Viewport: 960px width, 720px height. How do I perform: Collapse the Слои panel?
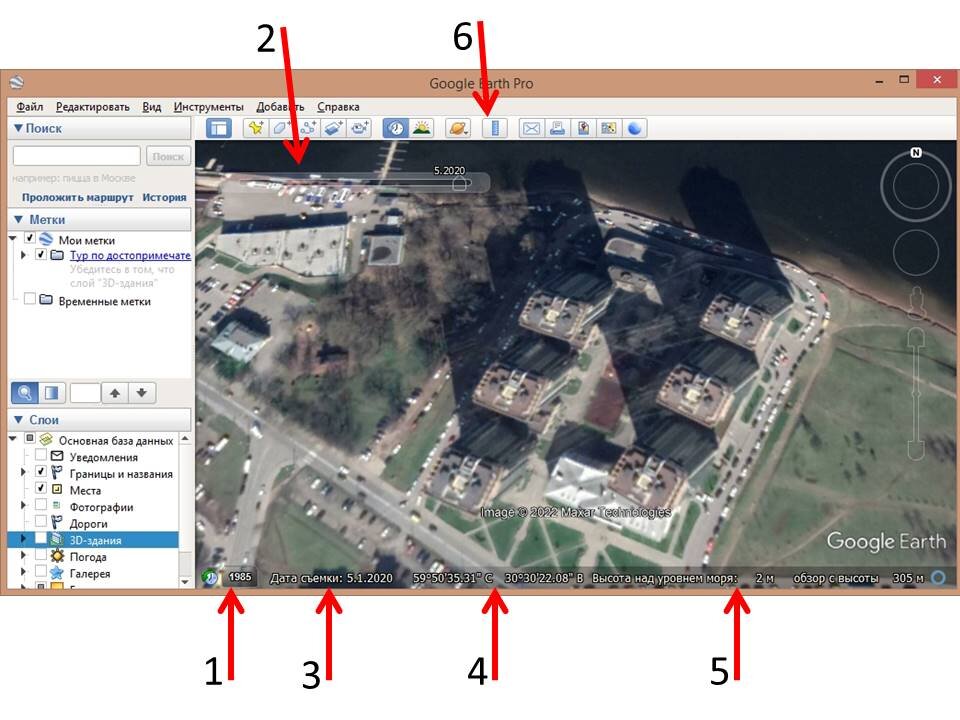pyautogui.click(x=18, y=420)
